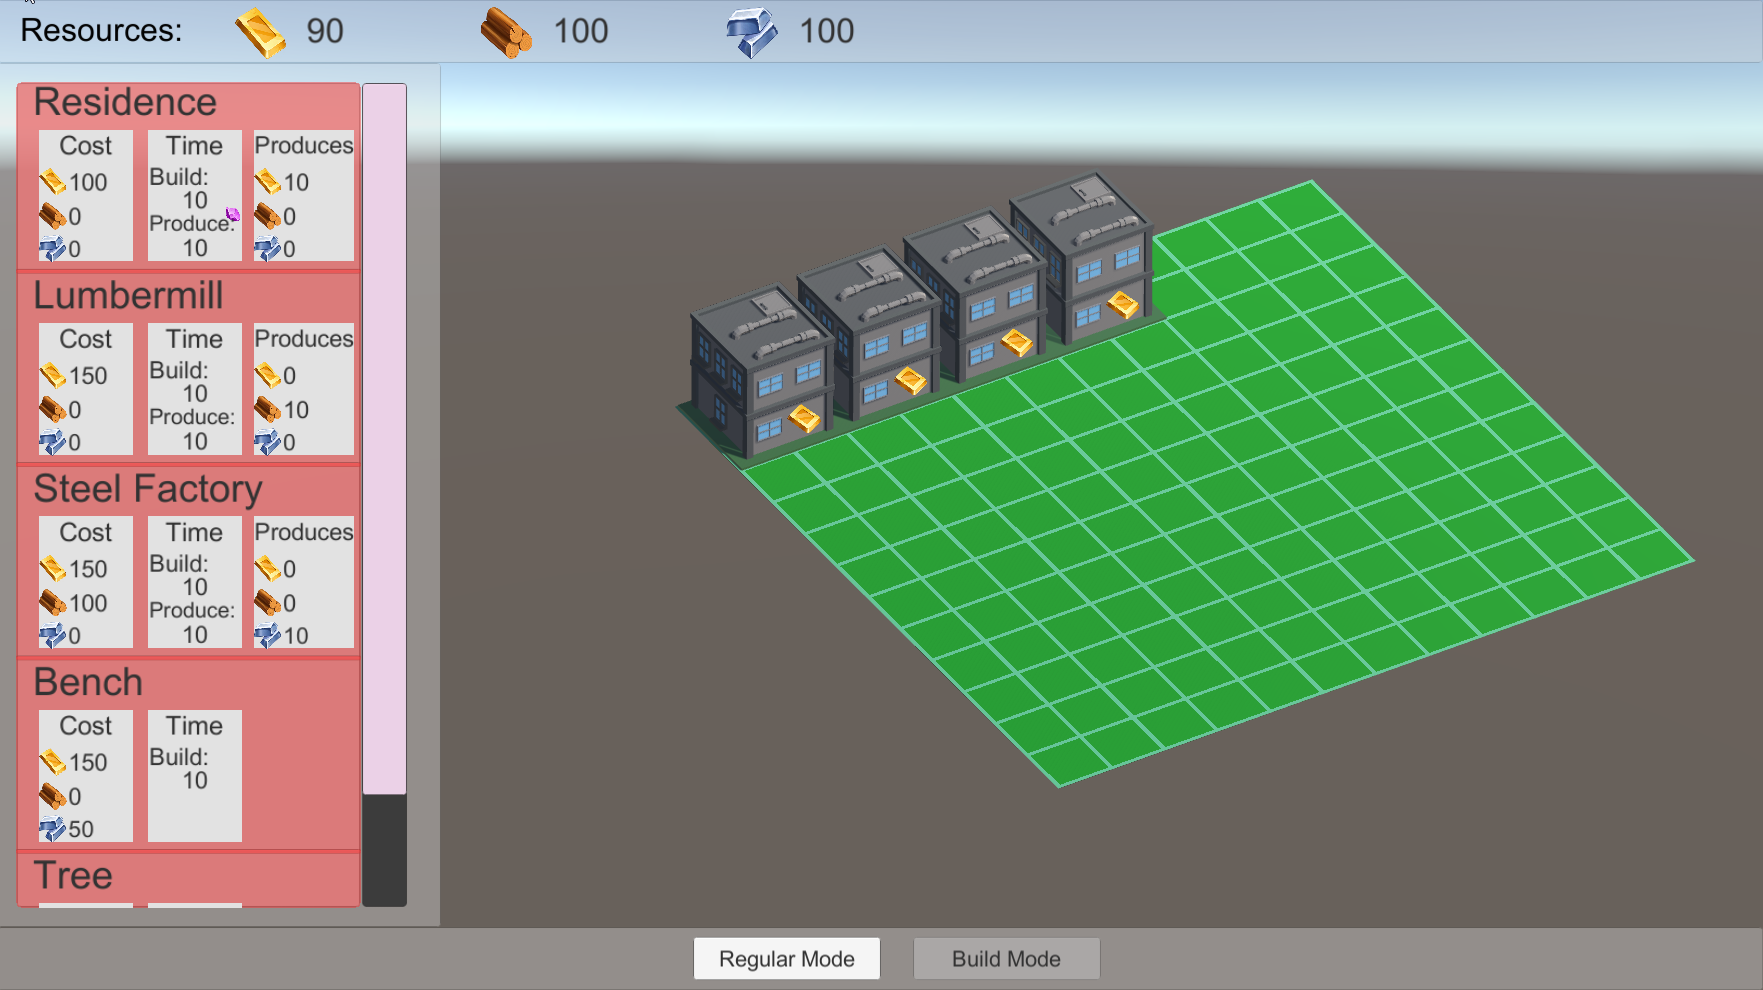Click the Bench Cost heading
Viewport: 1763px width, 990px height.
pos(86,726)
